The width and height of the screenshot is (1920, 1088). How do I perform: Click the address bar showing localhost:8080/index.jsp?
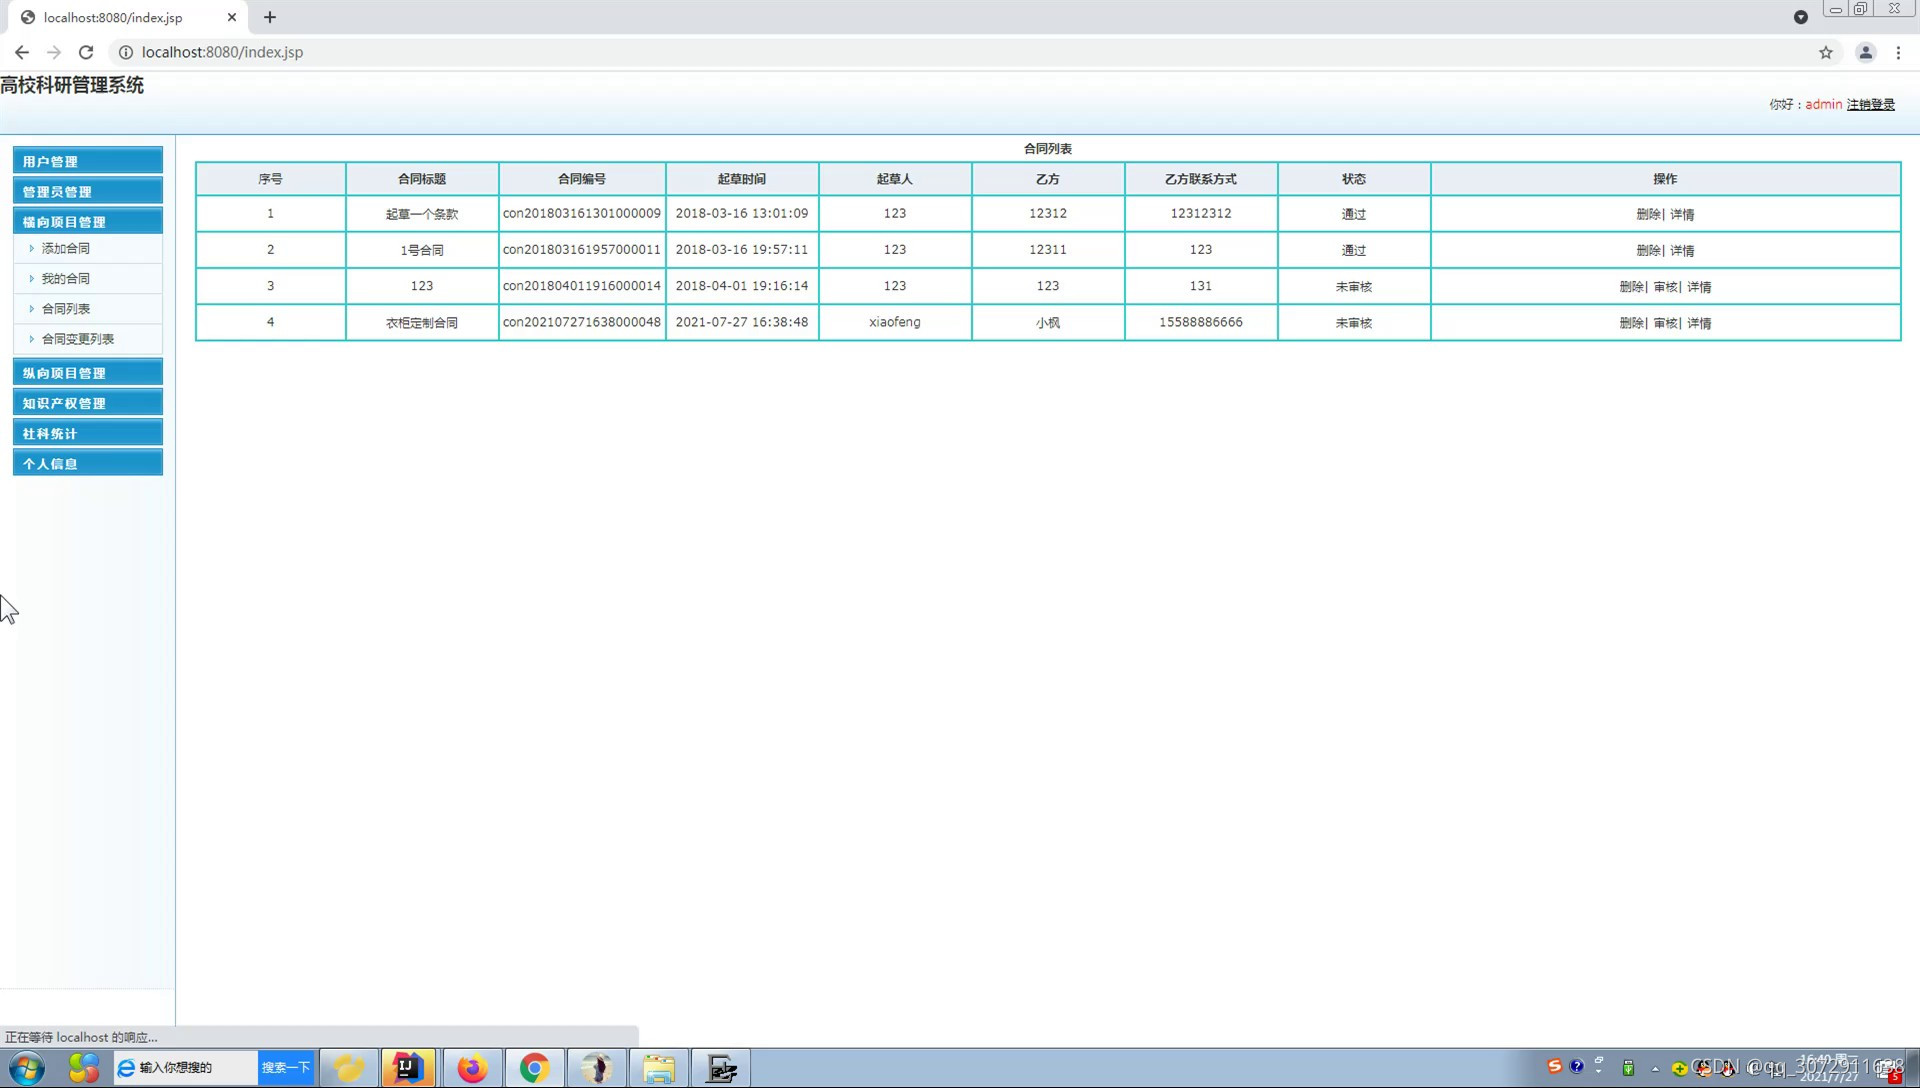tap(960, 52)
